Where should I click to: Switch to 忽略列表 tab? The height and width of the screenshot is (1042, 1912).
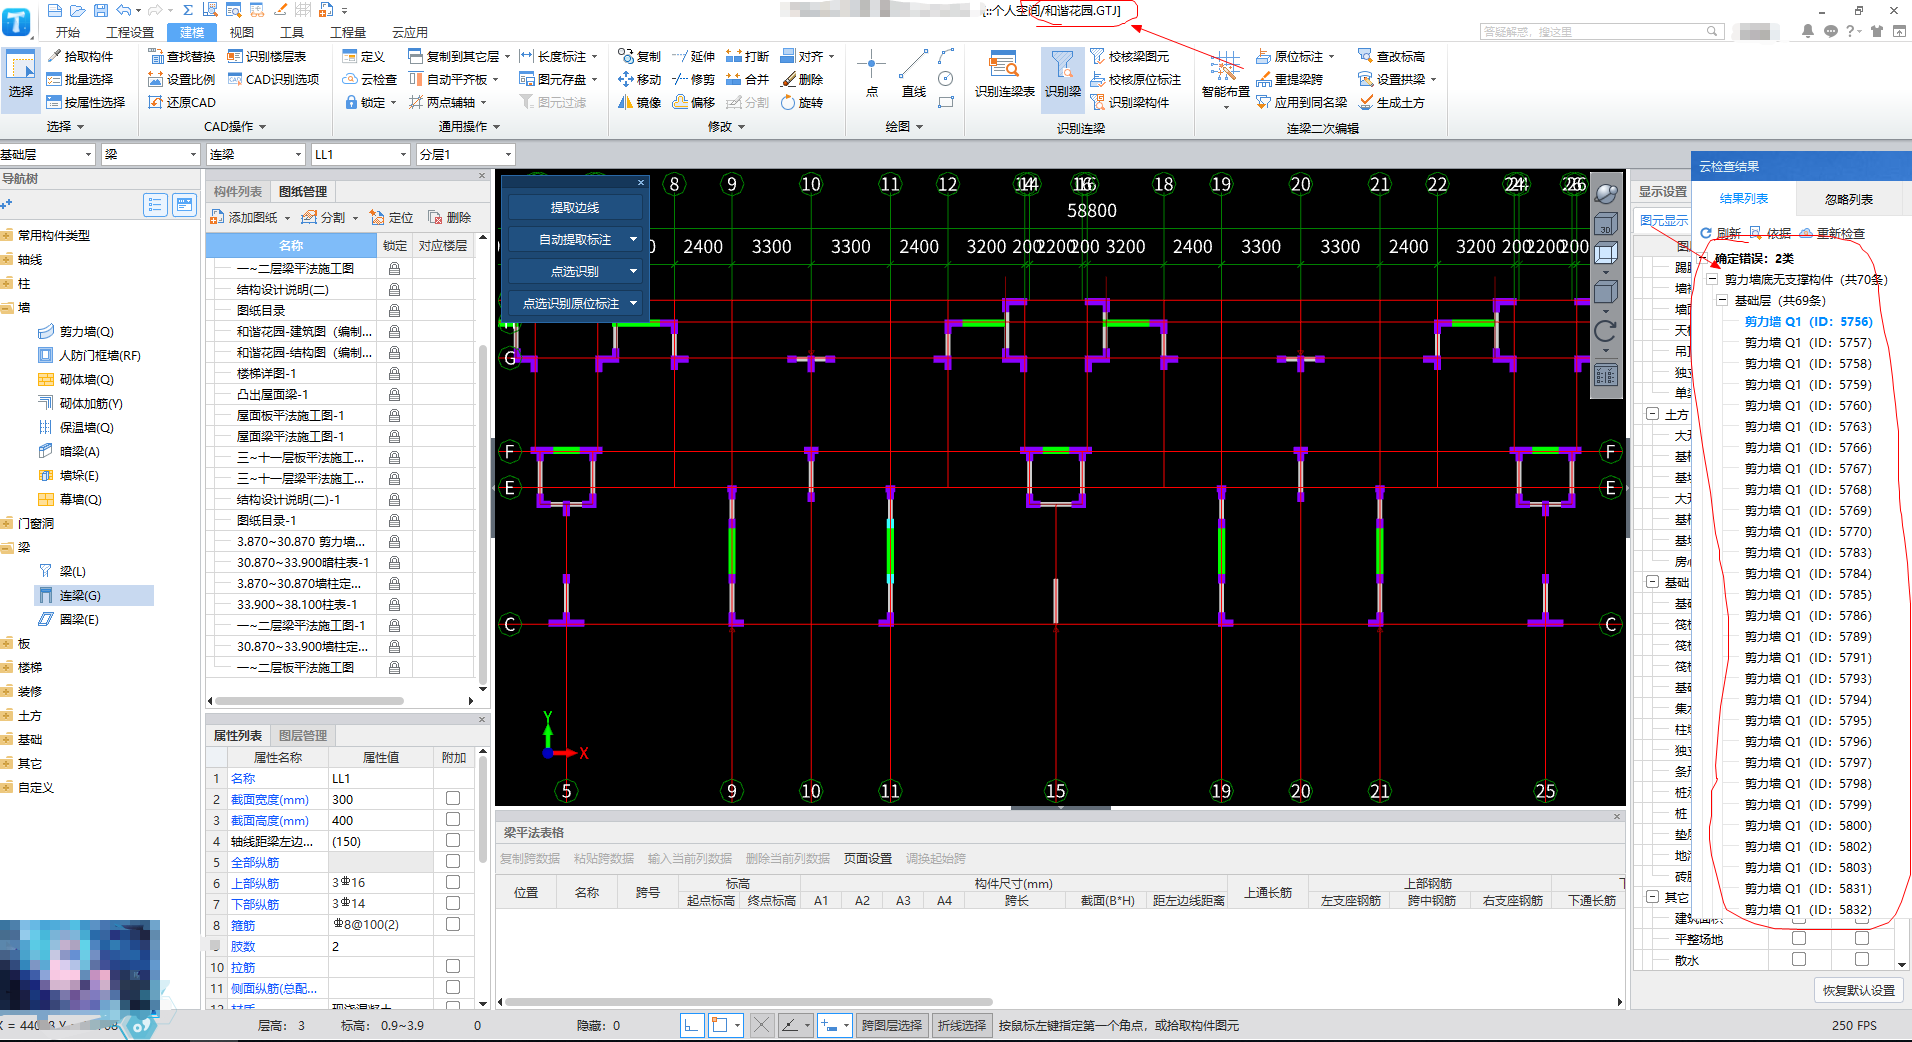[1849, 199]
